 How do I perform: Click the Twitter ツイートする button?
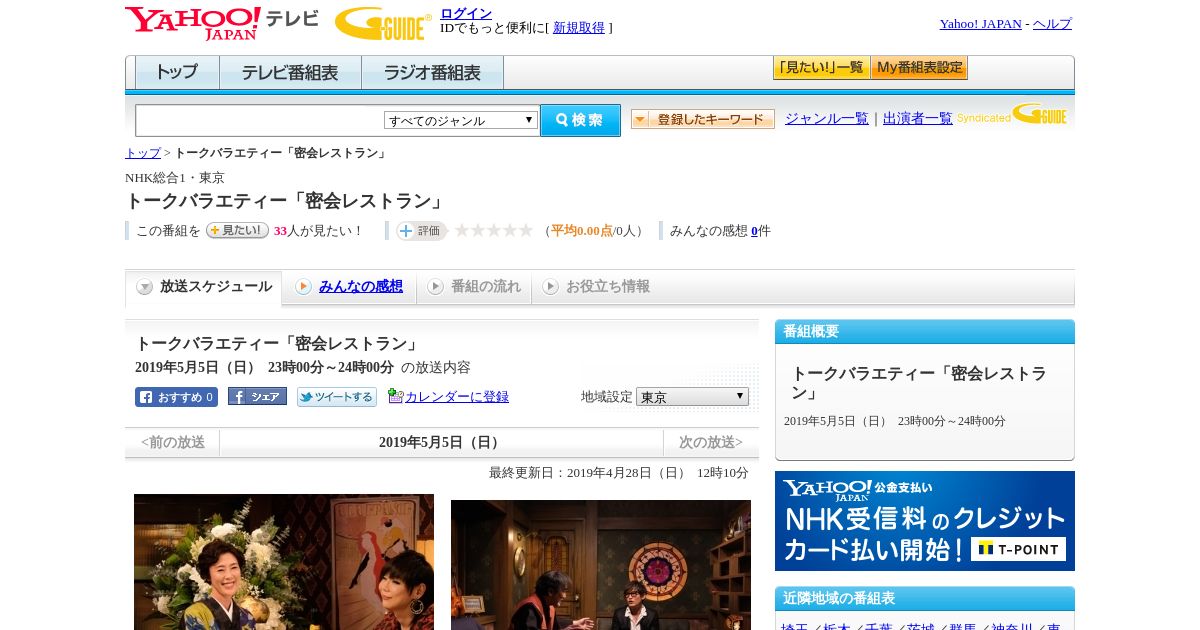click(337, 397)
